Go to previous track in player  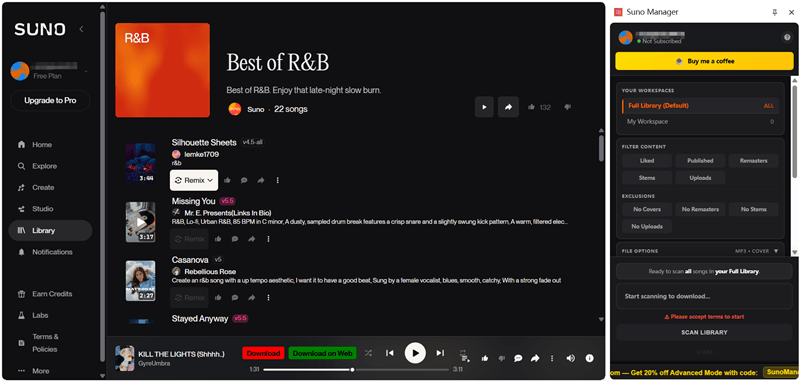(x=390, y=353)
